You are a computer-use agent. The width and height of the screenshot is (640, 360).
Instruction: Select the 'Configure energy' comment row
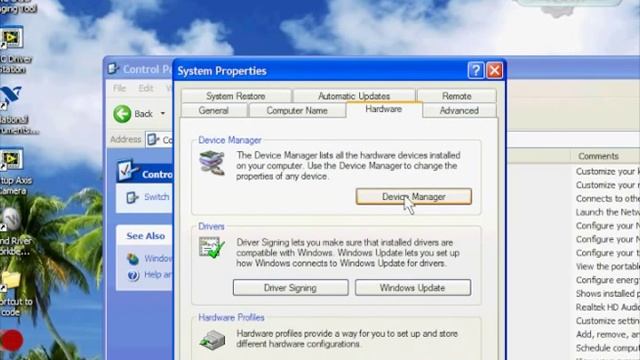[x=608, y=280]
